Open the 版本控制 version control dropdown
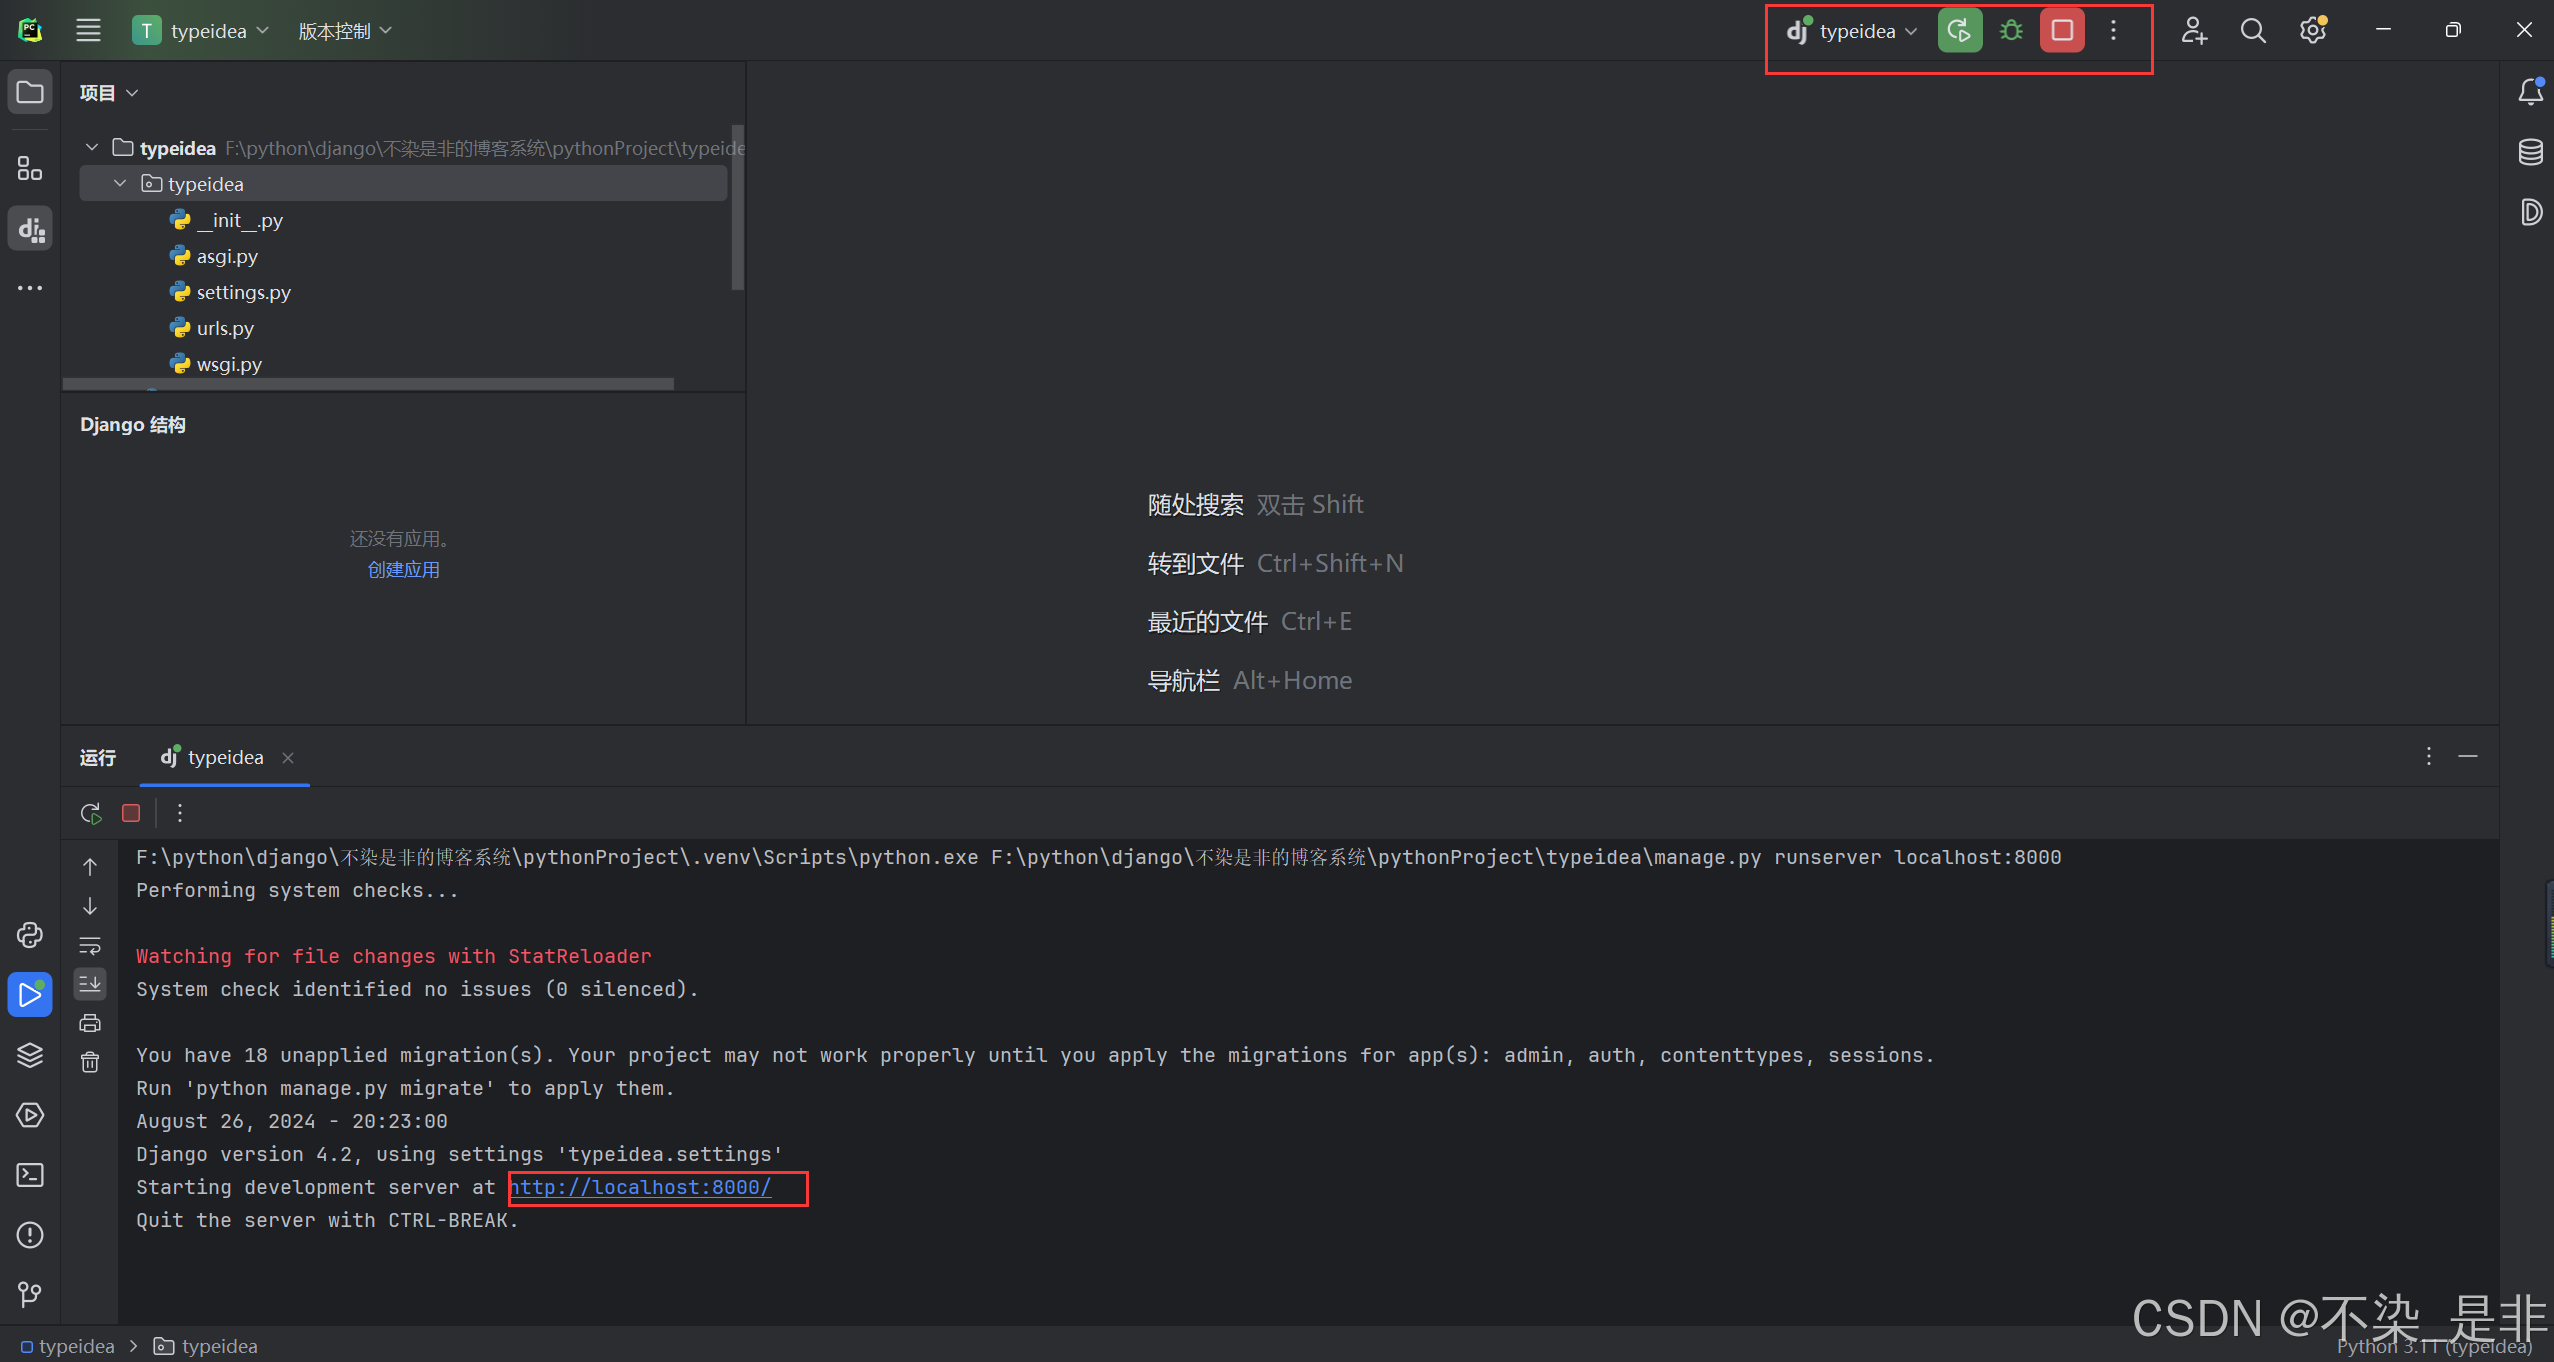 tap(344, 31)
